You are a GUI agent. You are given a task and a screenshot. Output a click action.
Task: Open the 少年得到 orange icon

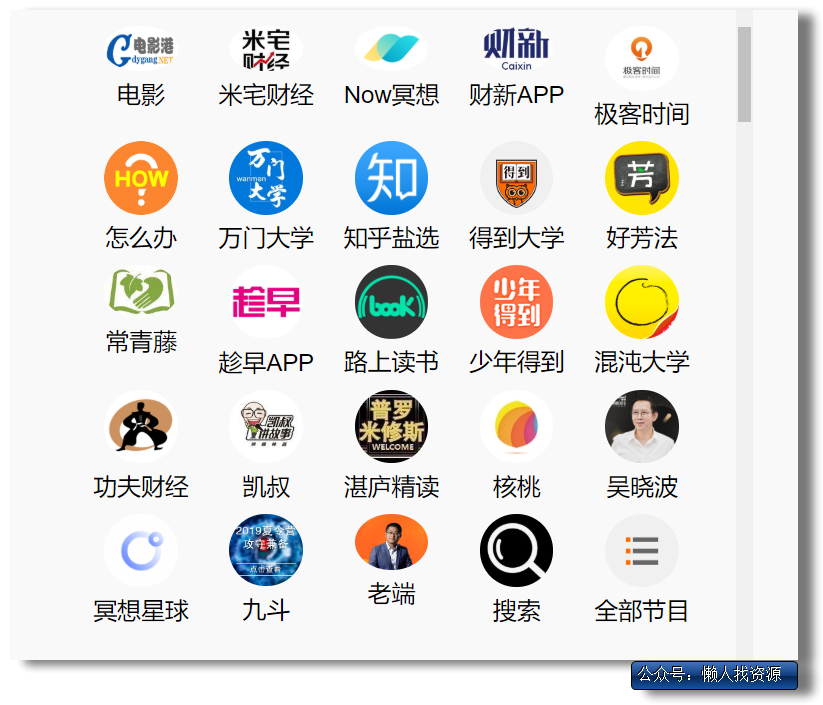(516, 302)
